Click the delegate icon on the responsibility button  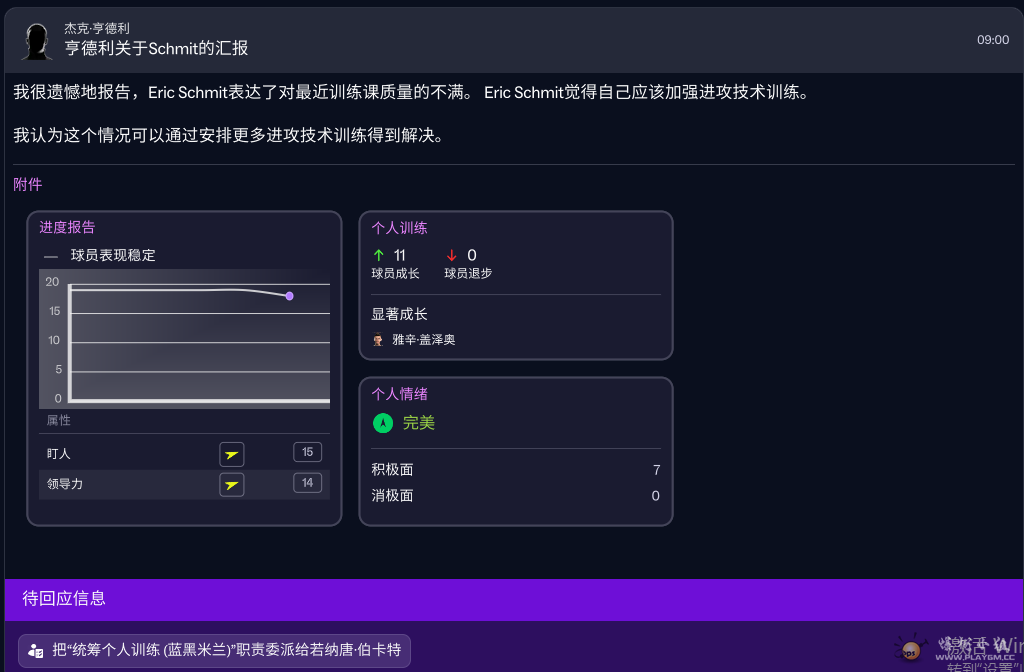coord(36,650)
